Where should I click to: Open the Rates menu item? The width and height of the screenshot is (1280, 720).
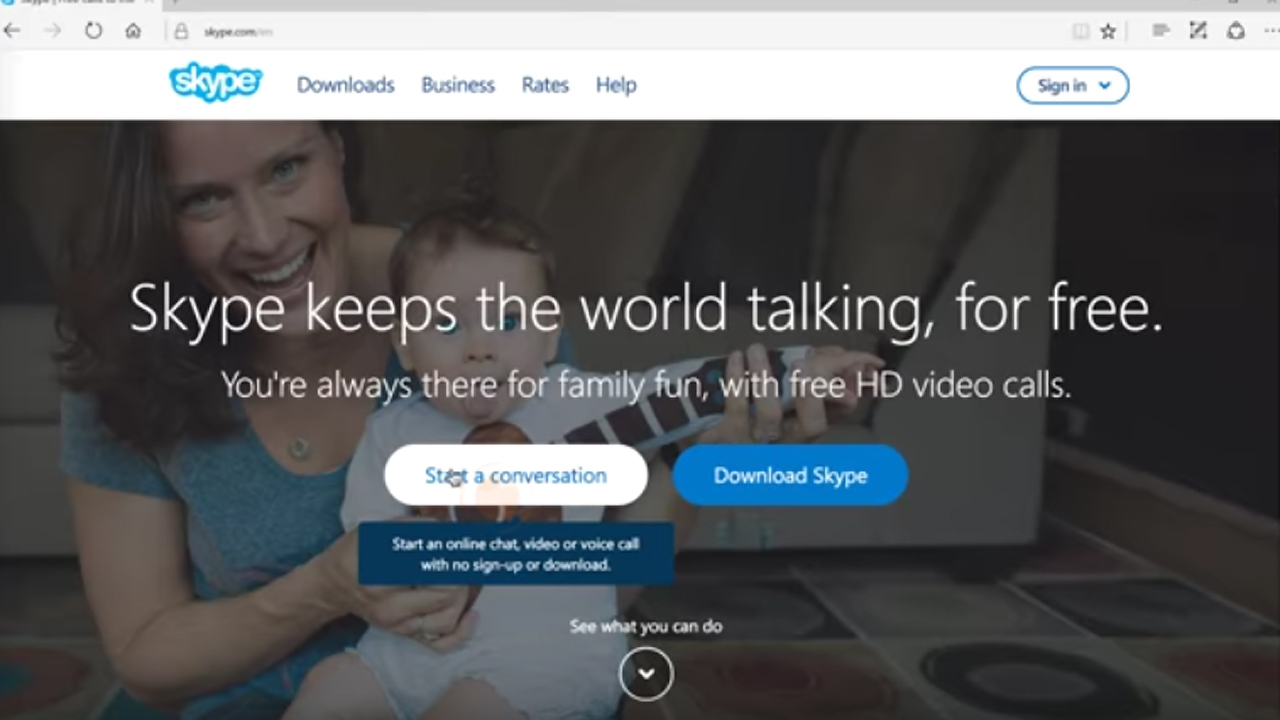545,85
